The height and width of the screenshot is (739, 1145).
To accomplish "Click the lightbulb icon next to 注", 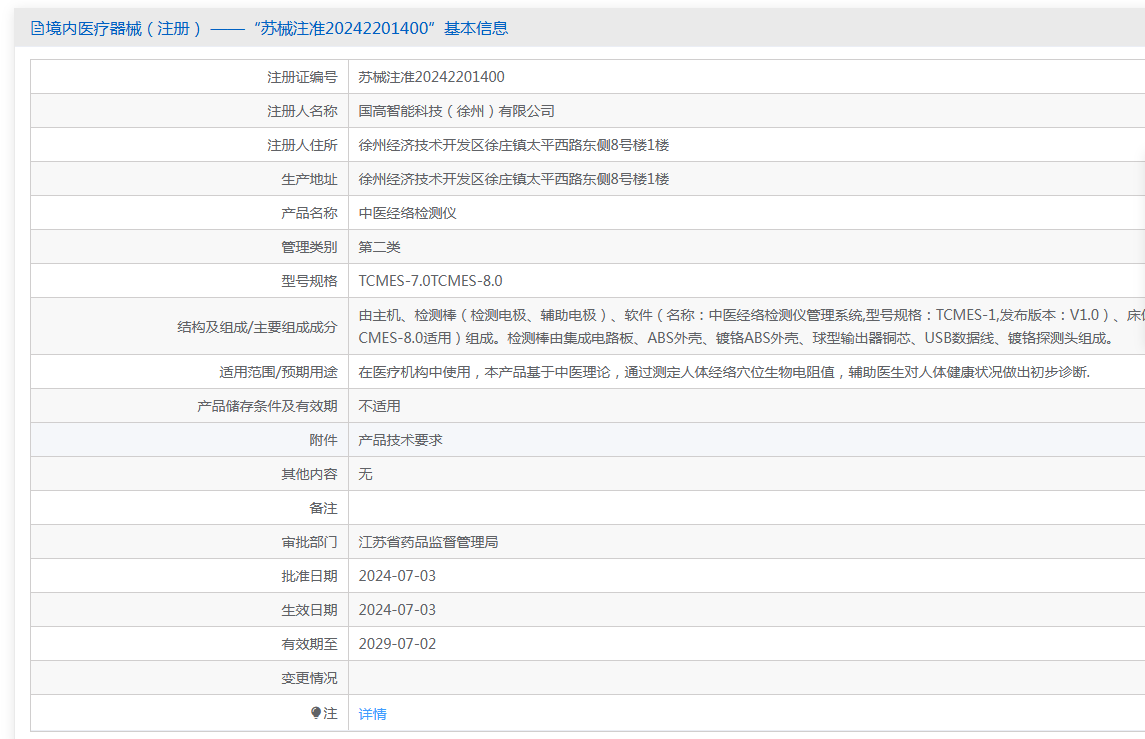I will 315,713.
